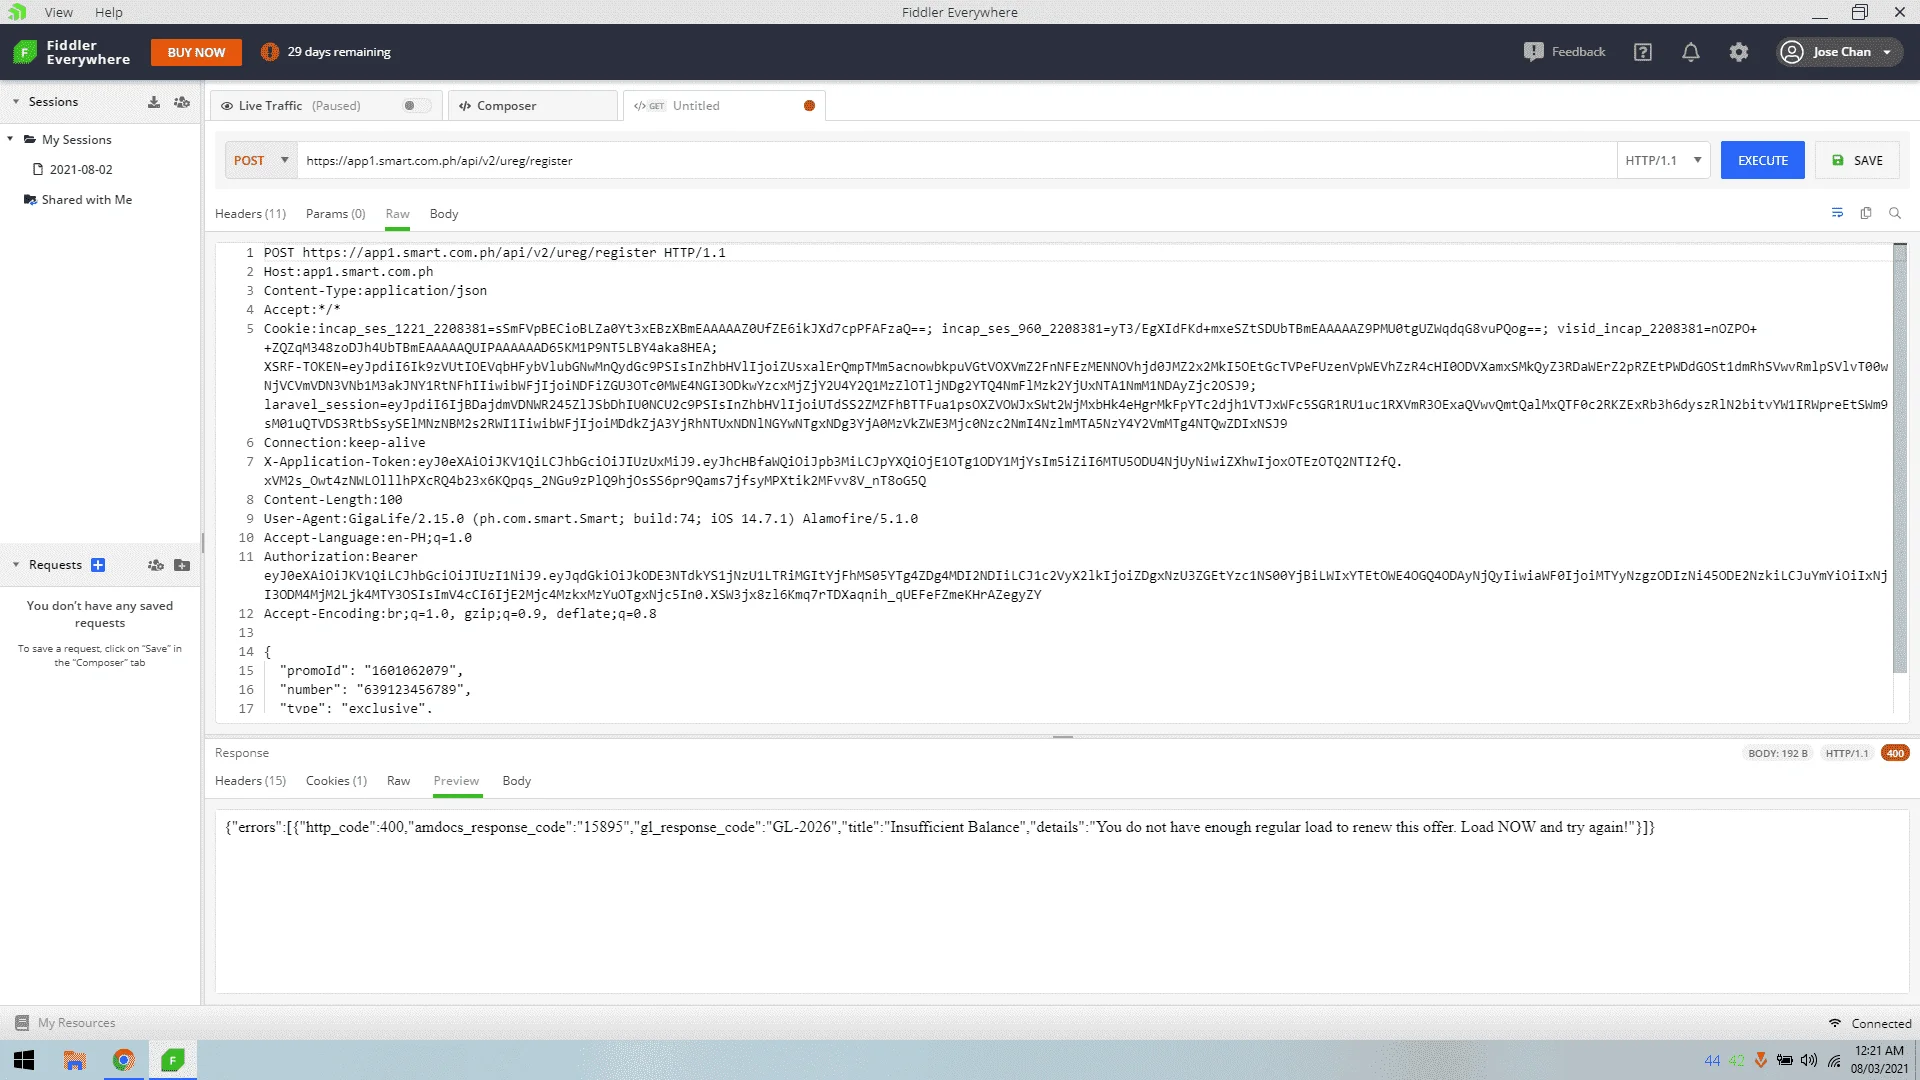Click the BUY NOW button
The height and width of the screenshot is (1080, 1920).
pos(196,52)
